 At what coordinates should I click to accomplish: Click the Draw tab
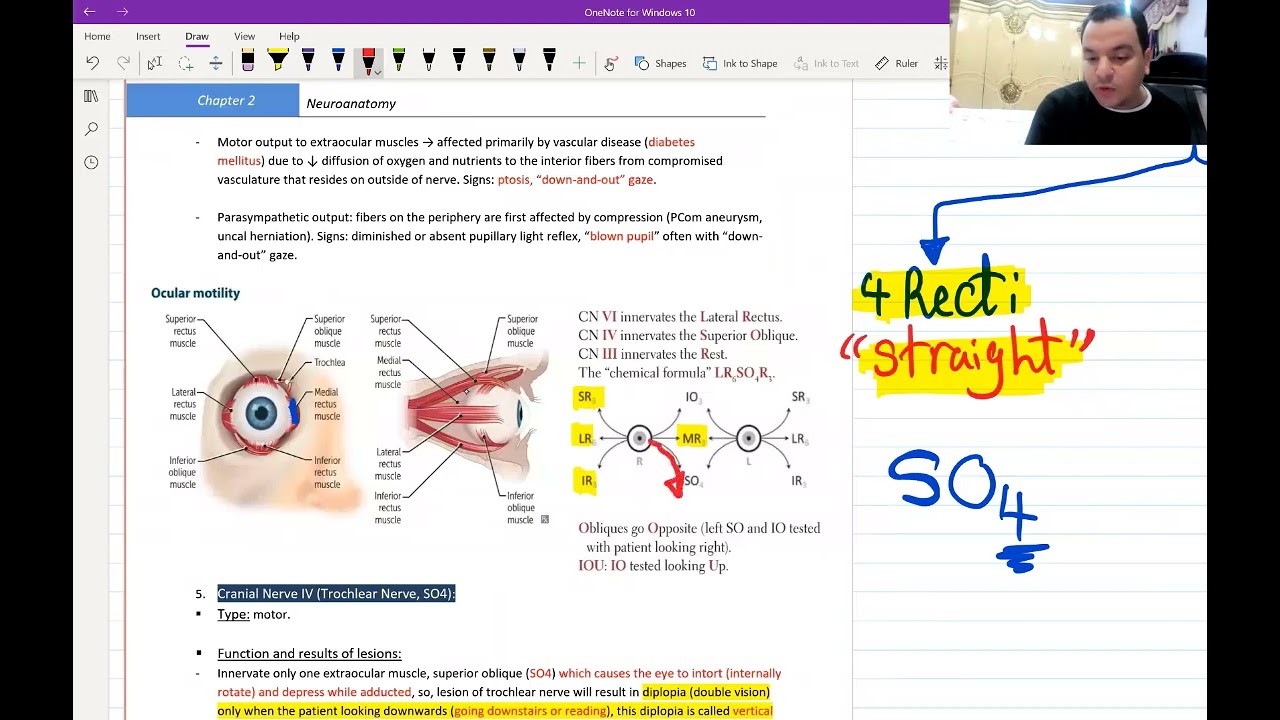click(197, 36)
